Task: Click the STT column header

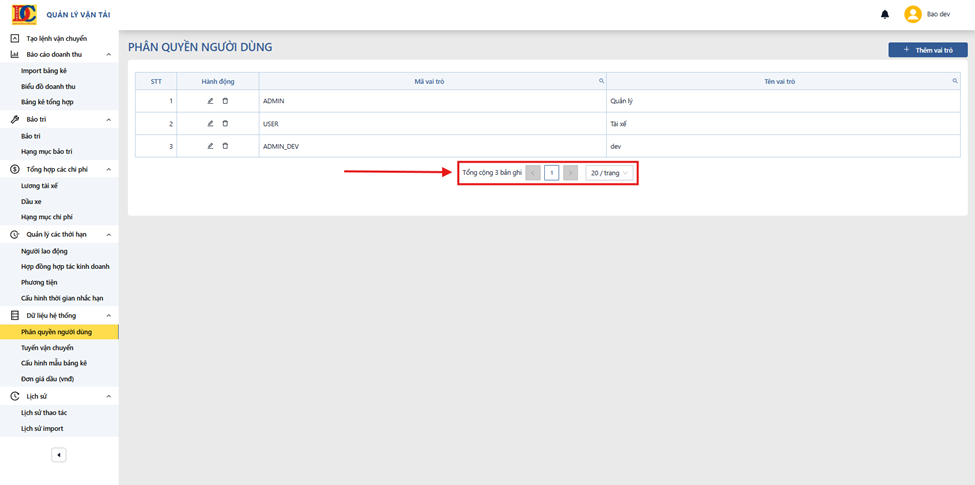Action: pyautogui.click(x=156, y=81)
